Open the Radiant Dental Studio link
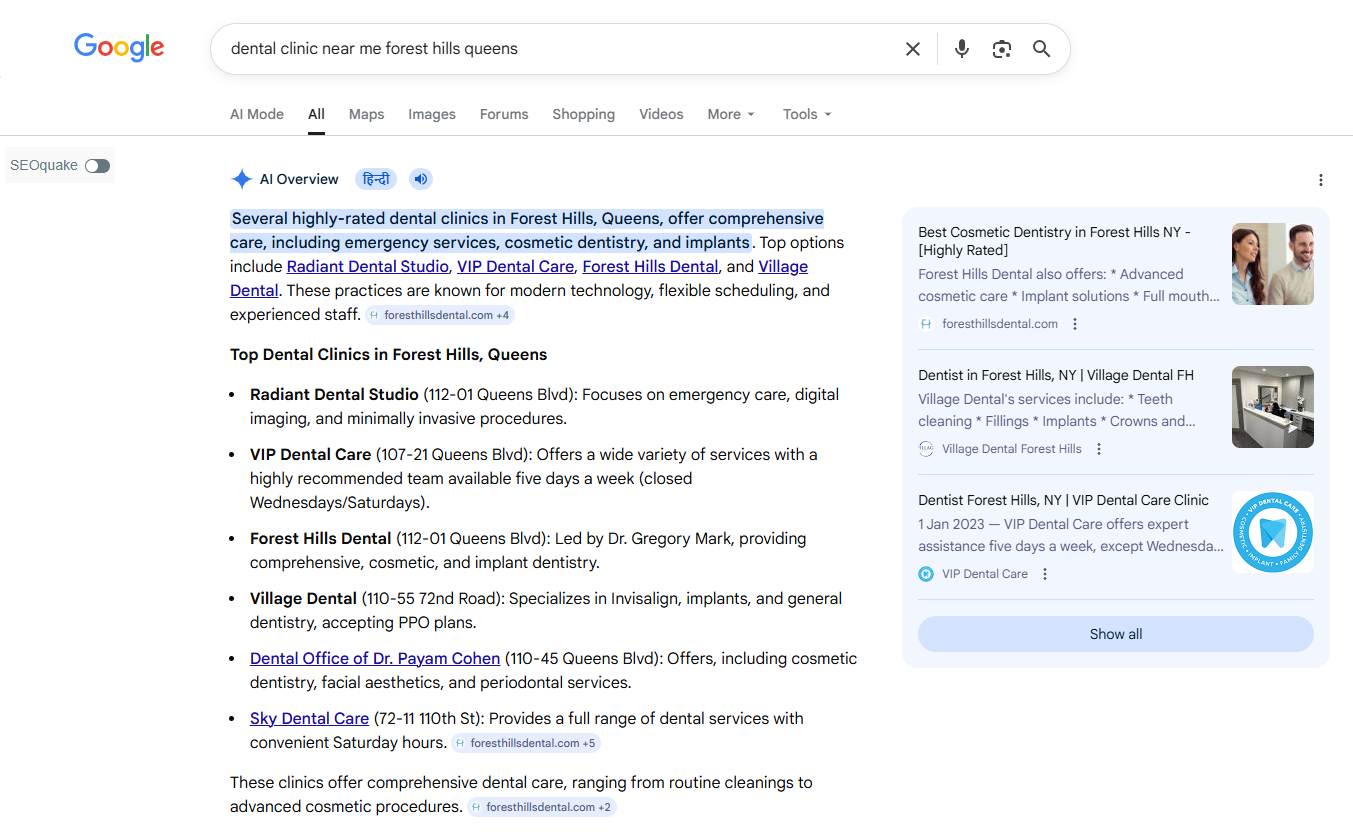Viewport: 1353px width, 833px height. [x=368, y=266]
